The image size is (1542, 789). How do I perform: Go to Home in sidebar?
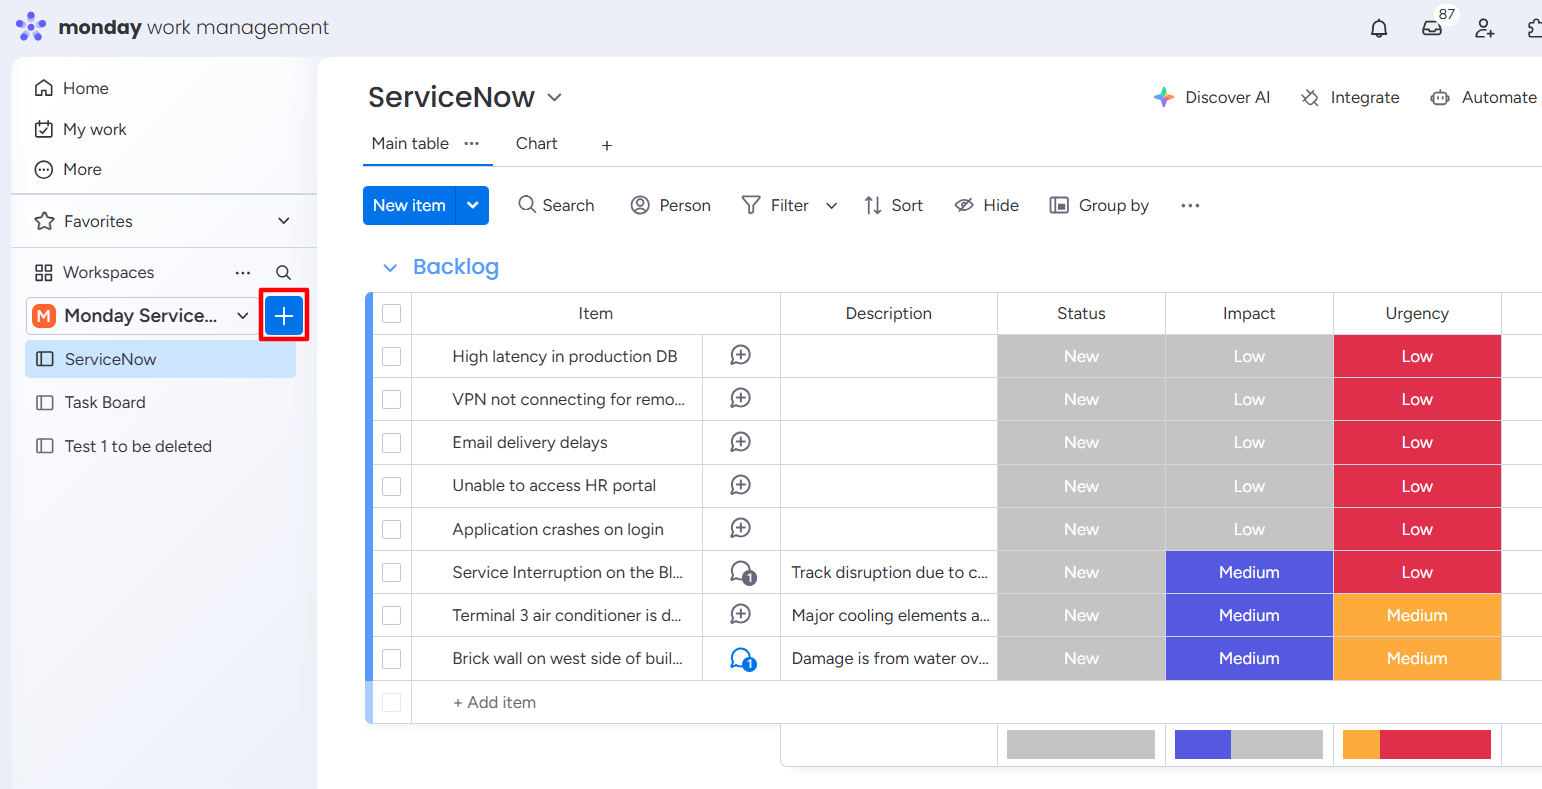[x=72, y=88]
